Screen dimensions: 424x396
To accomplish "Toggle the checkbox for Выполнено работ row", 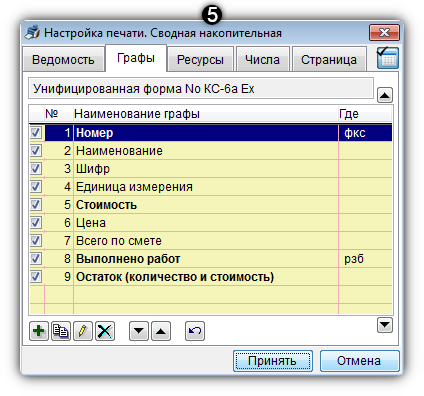I will [x=36, y=259].
